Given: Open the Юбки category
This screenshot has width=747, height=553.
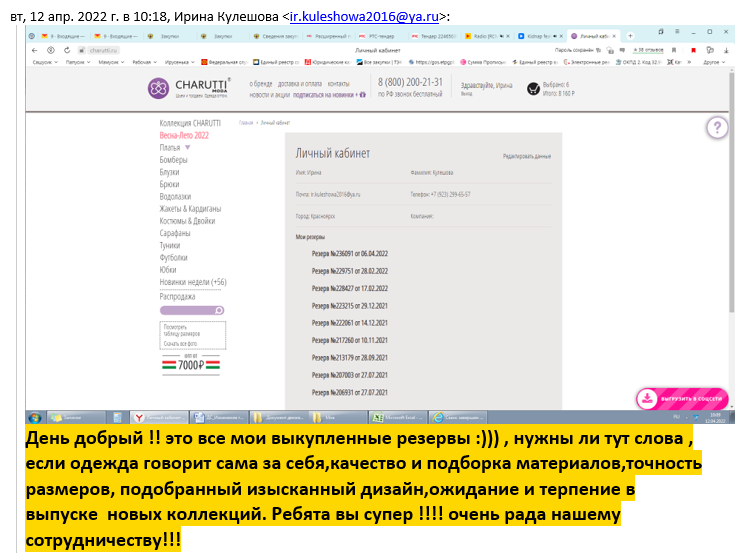Looking at the screenshot, I should pos(168,270).
